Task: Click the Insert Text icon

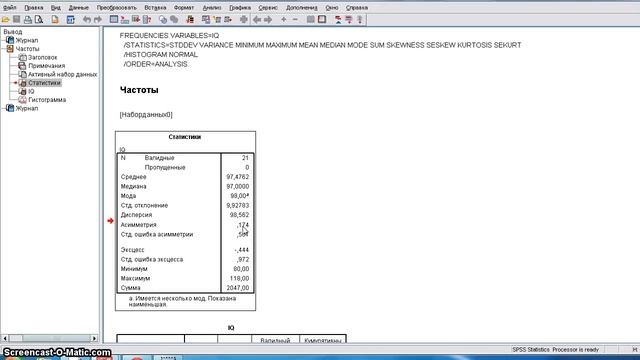Action: point(360,19)
